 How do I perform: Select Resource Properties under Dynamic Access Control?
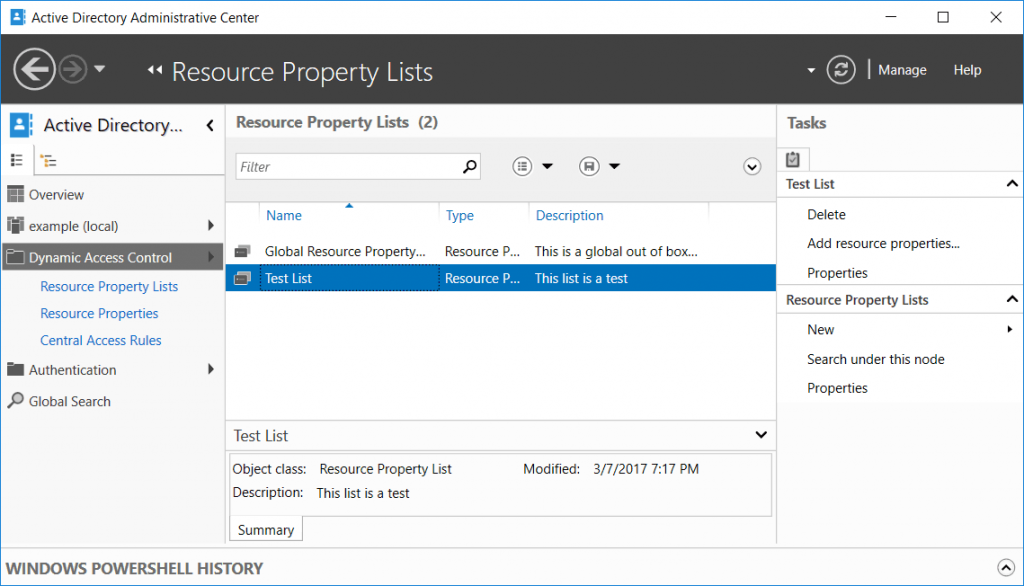[102, 313]
